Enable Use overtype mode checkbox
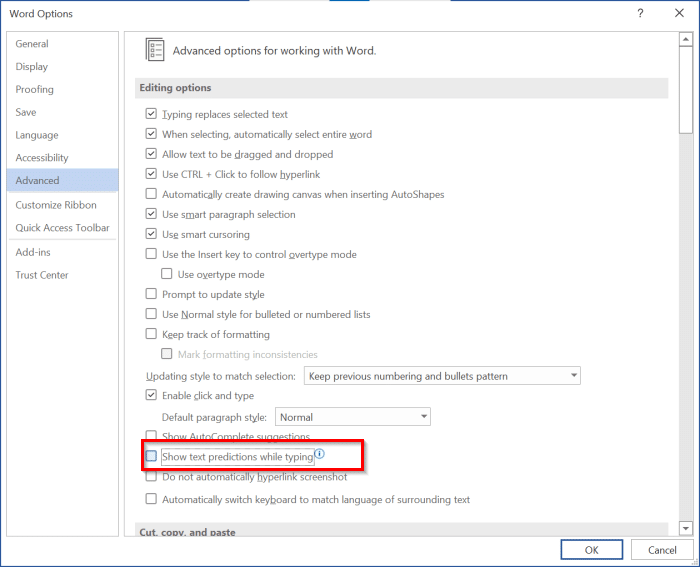The width and height of the screenshot is (700, 567). pyautogui.click(x=167, y=274)
